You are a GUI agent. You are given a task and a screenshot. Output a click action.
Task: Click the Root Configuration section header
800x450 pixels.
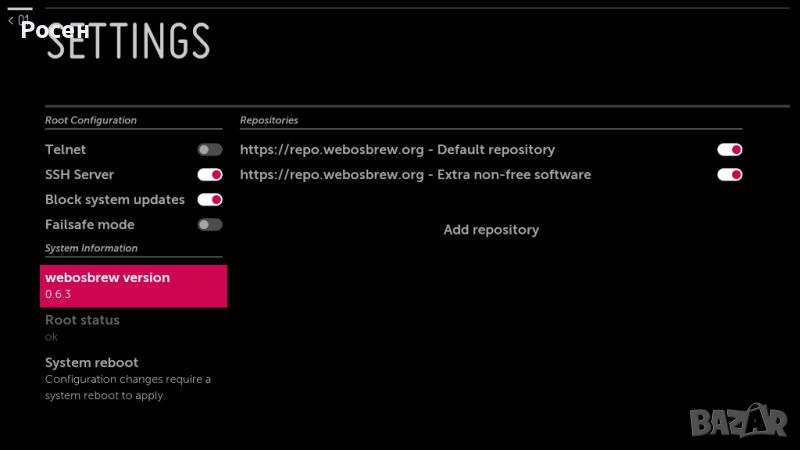91,120
